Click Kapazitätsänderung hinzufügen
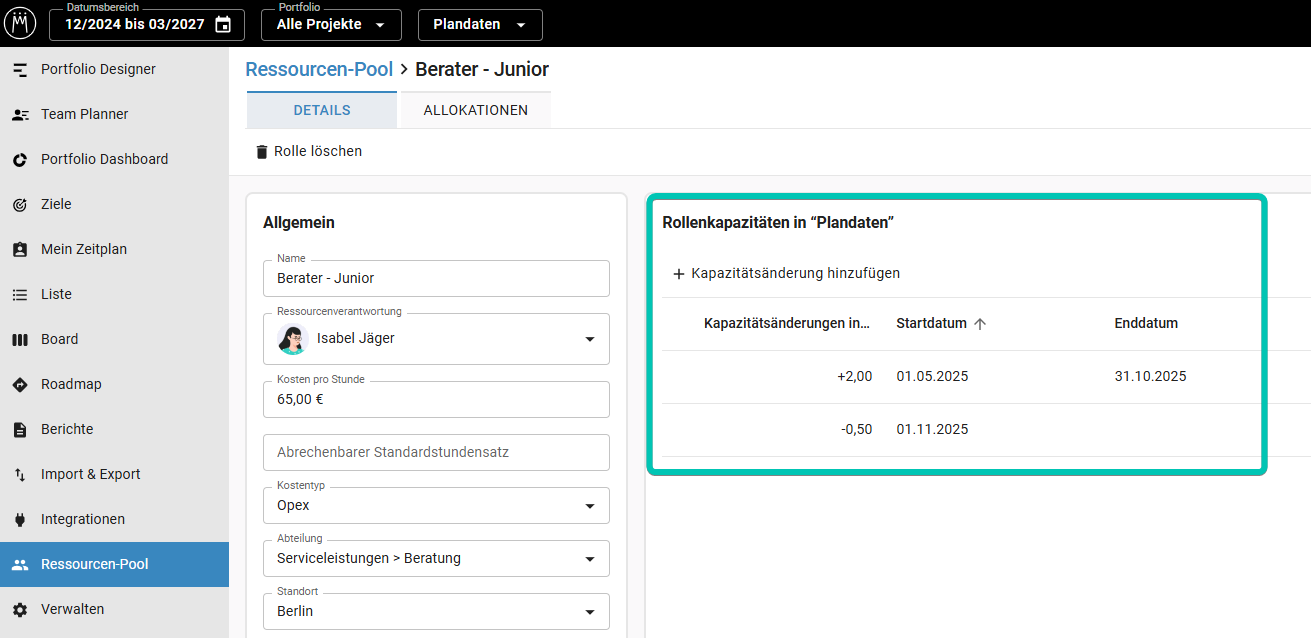This screenshot has width=1311, height=638. tap(786, 273)
